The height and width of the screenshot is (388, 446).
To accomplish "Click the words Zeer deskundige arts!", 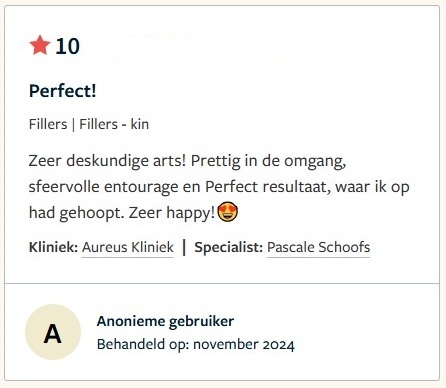I will [107, 161].
